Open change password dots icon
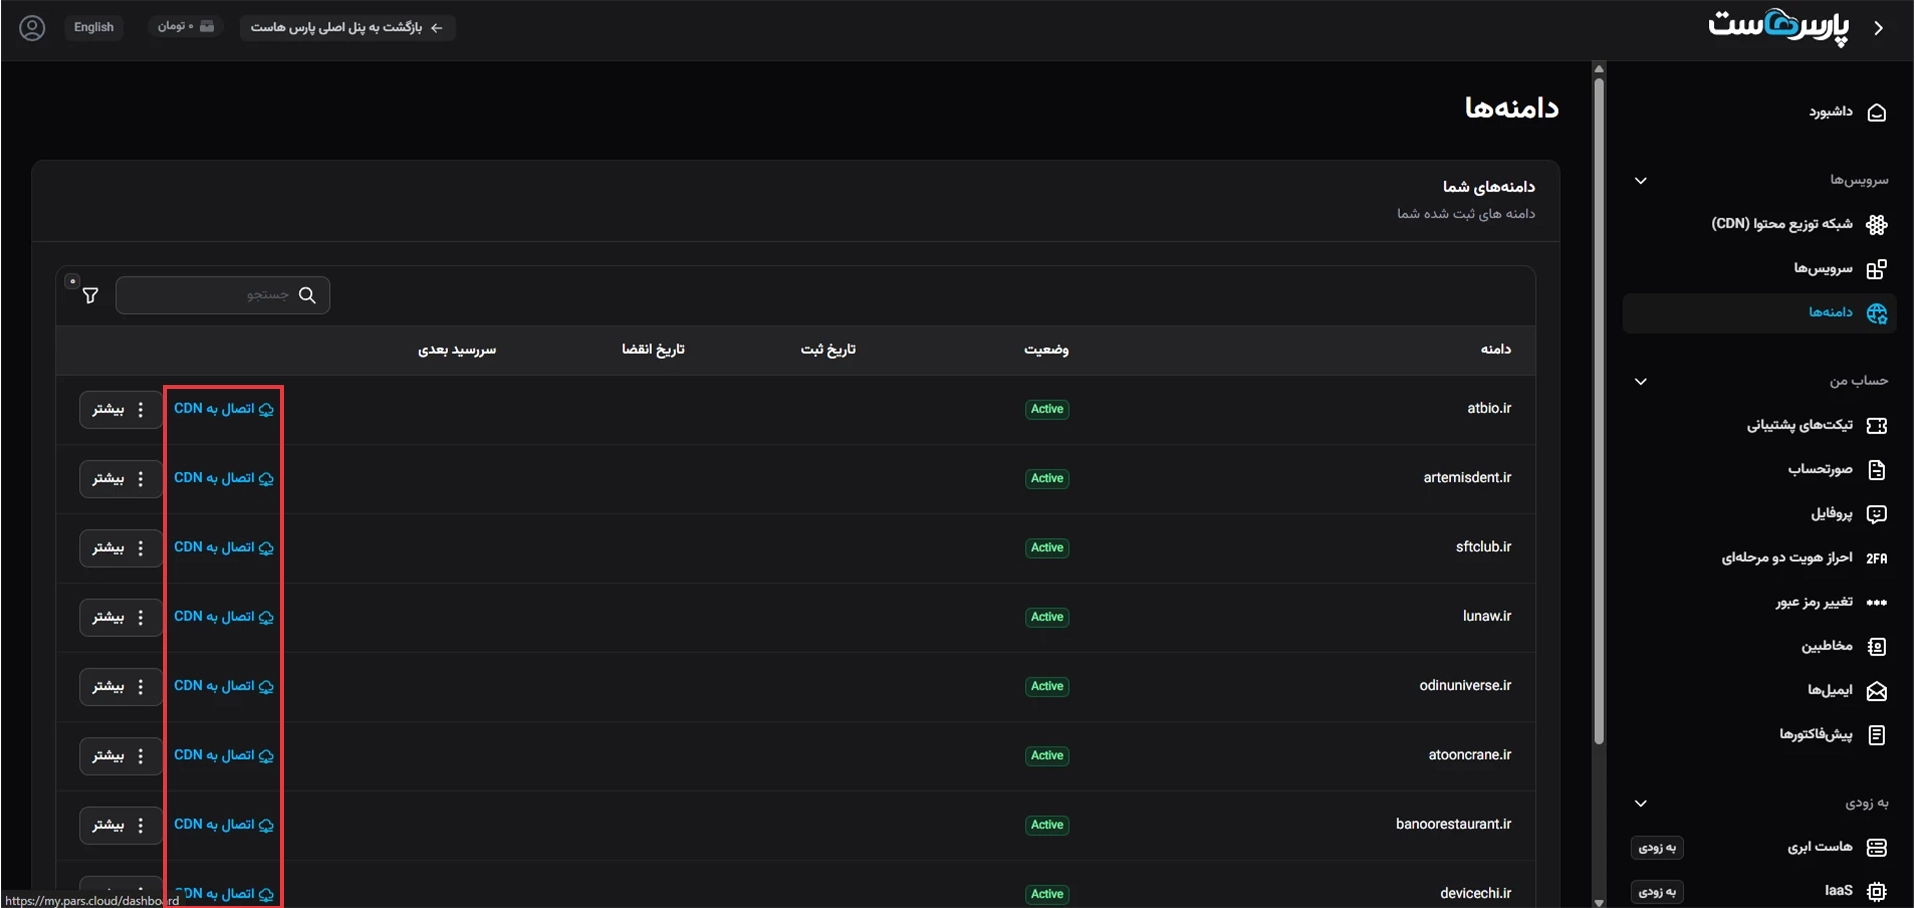 click(1877, 602)
